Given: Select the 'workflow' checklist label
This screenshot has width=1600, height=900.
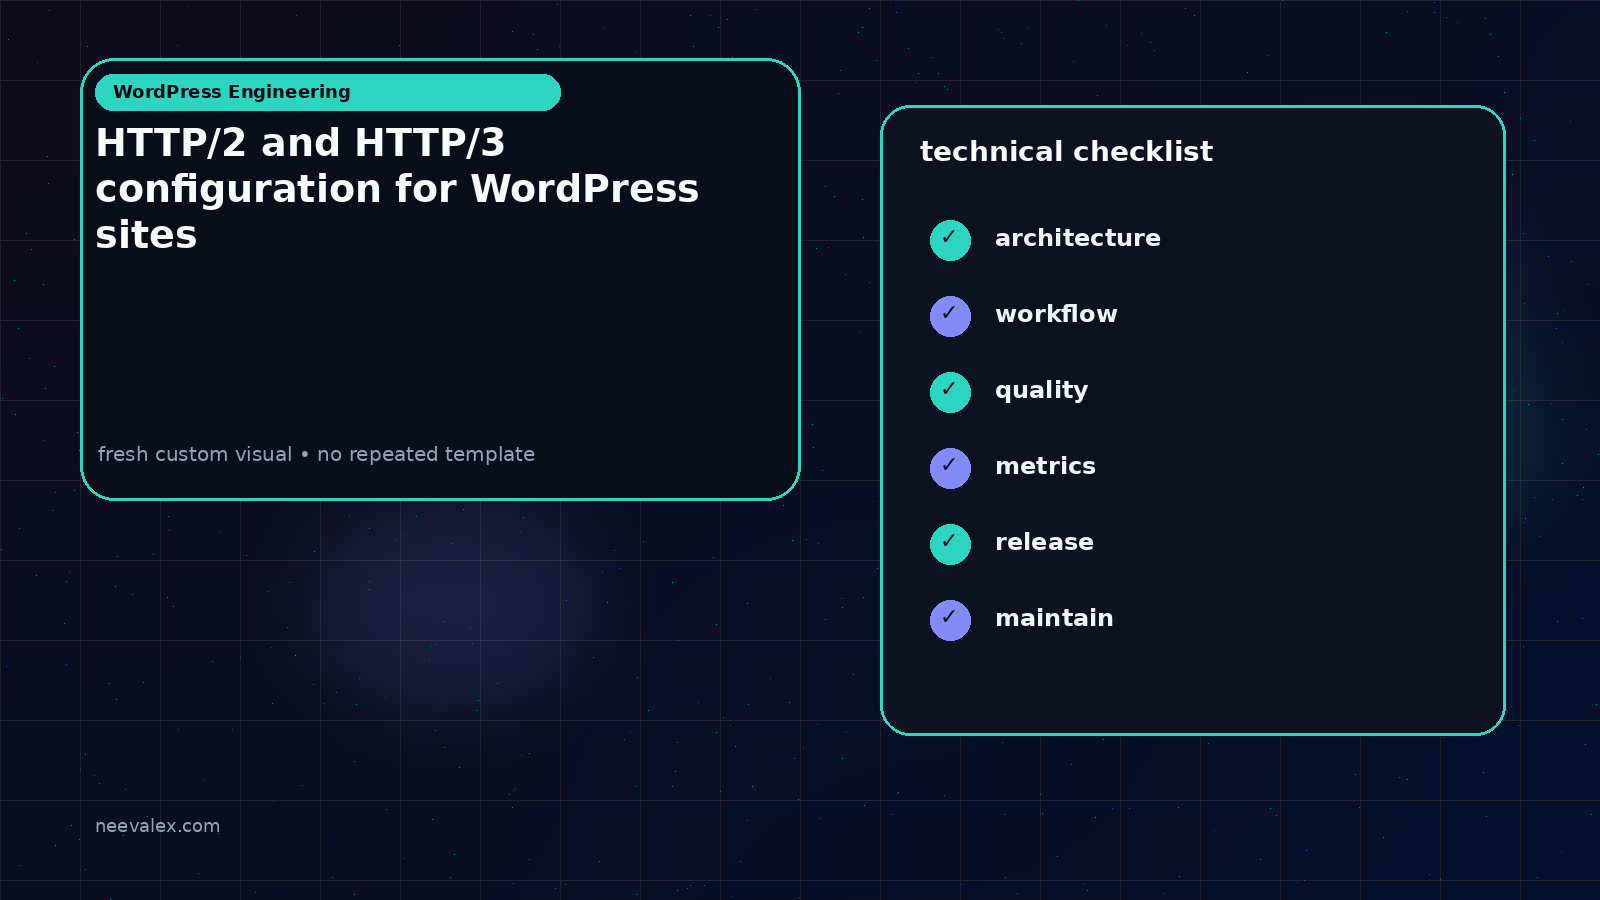Looking at the screenshot, I should [1056, 314].
